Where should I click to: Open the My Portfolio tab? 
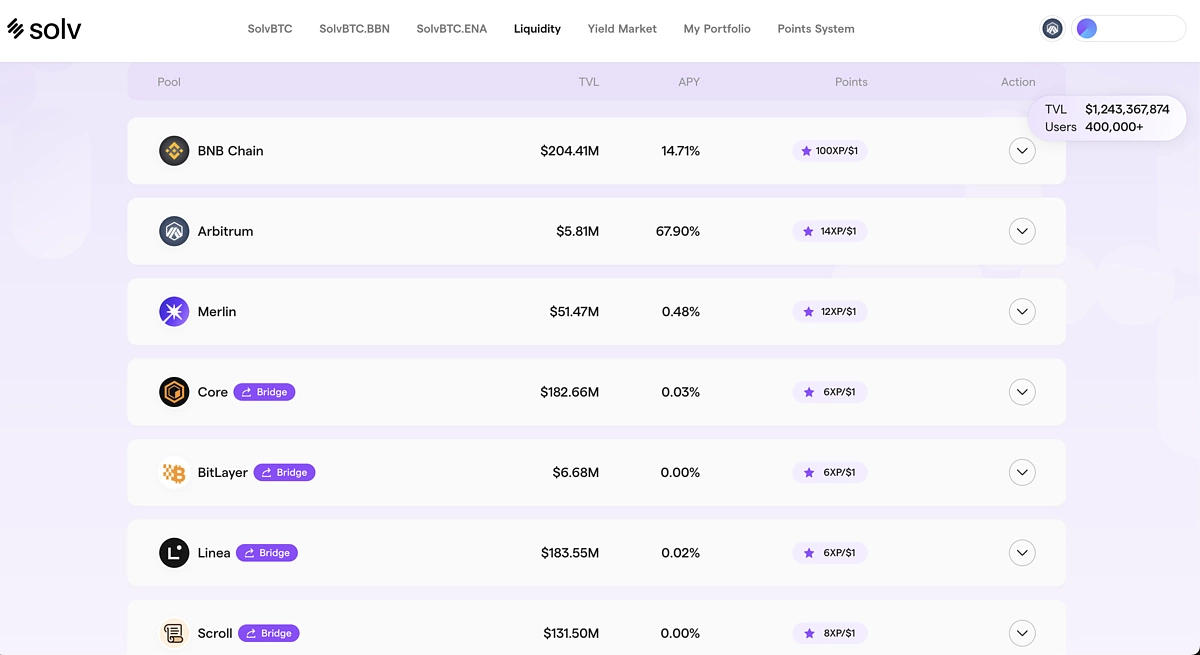tap(717, 29)
